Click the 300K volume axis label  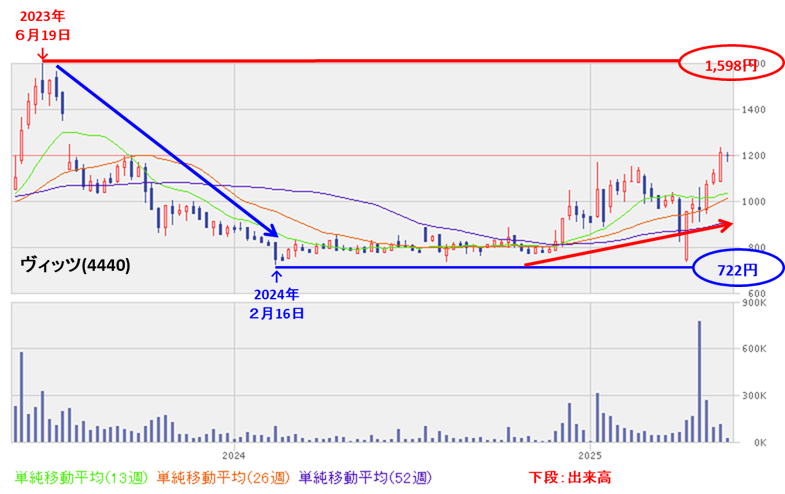click(754, 396)
